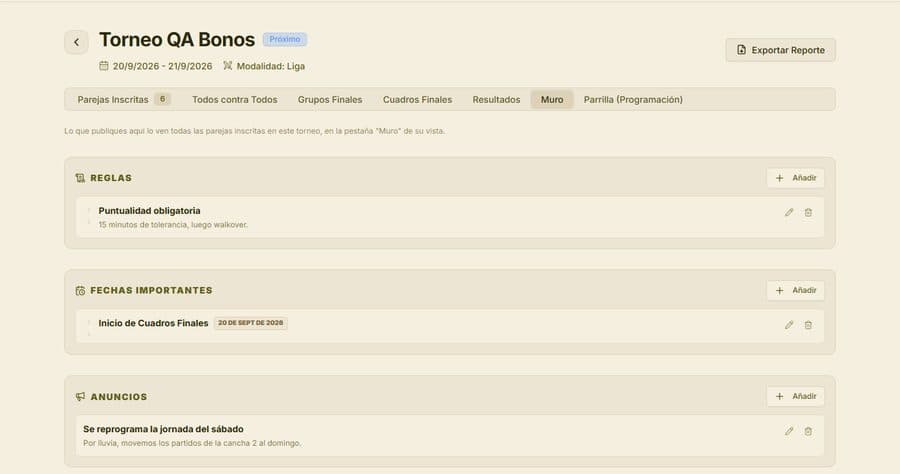The width and height of the screenshot is (900, 474).
Task: Click the Exportar Reporte button
Action: click(x=780, y=50)
